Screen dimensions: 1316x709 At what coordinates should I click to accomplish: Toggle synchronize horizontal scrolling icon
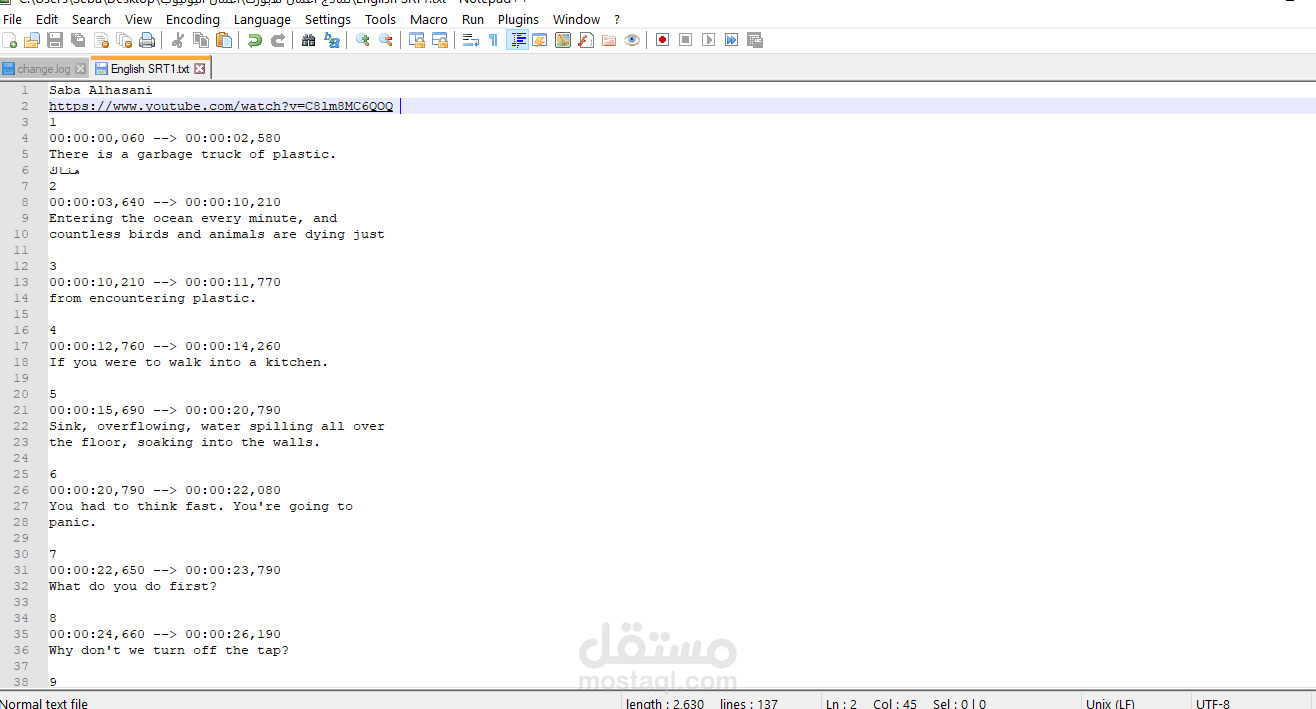(440, 40)
